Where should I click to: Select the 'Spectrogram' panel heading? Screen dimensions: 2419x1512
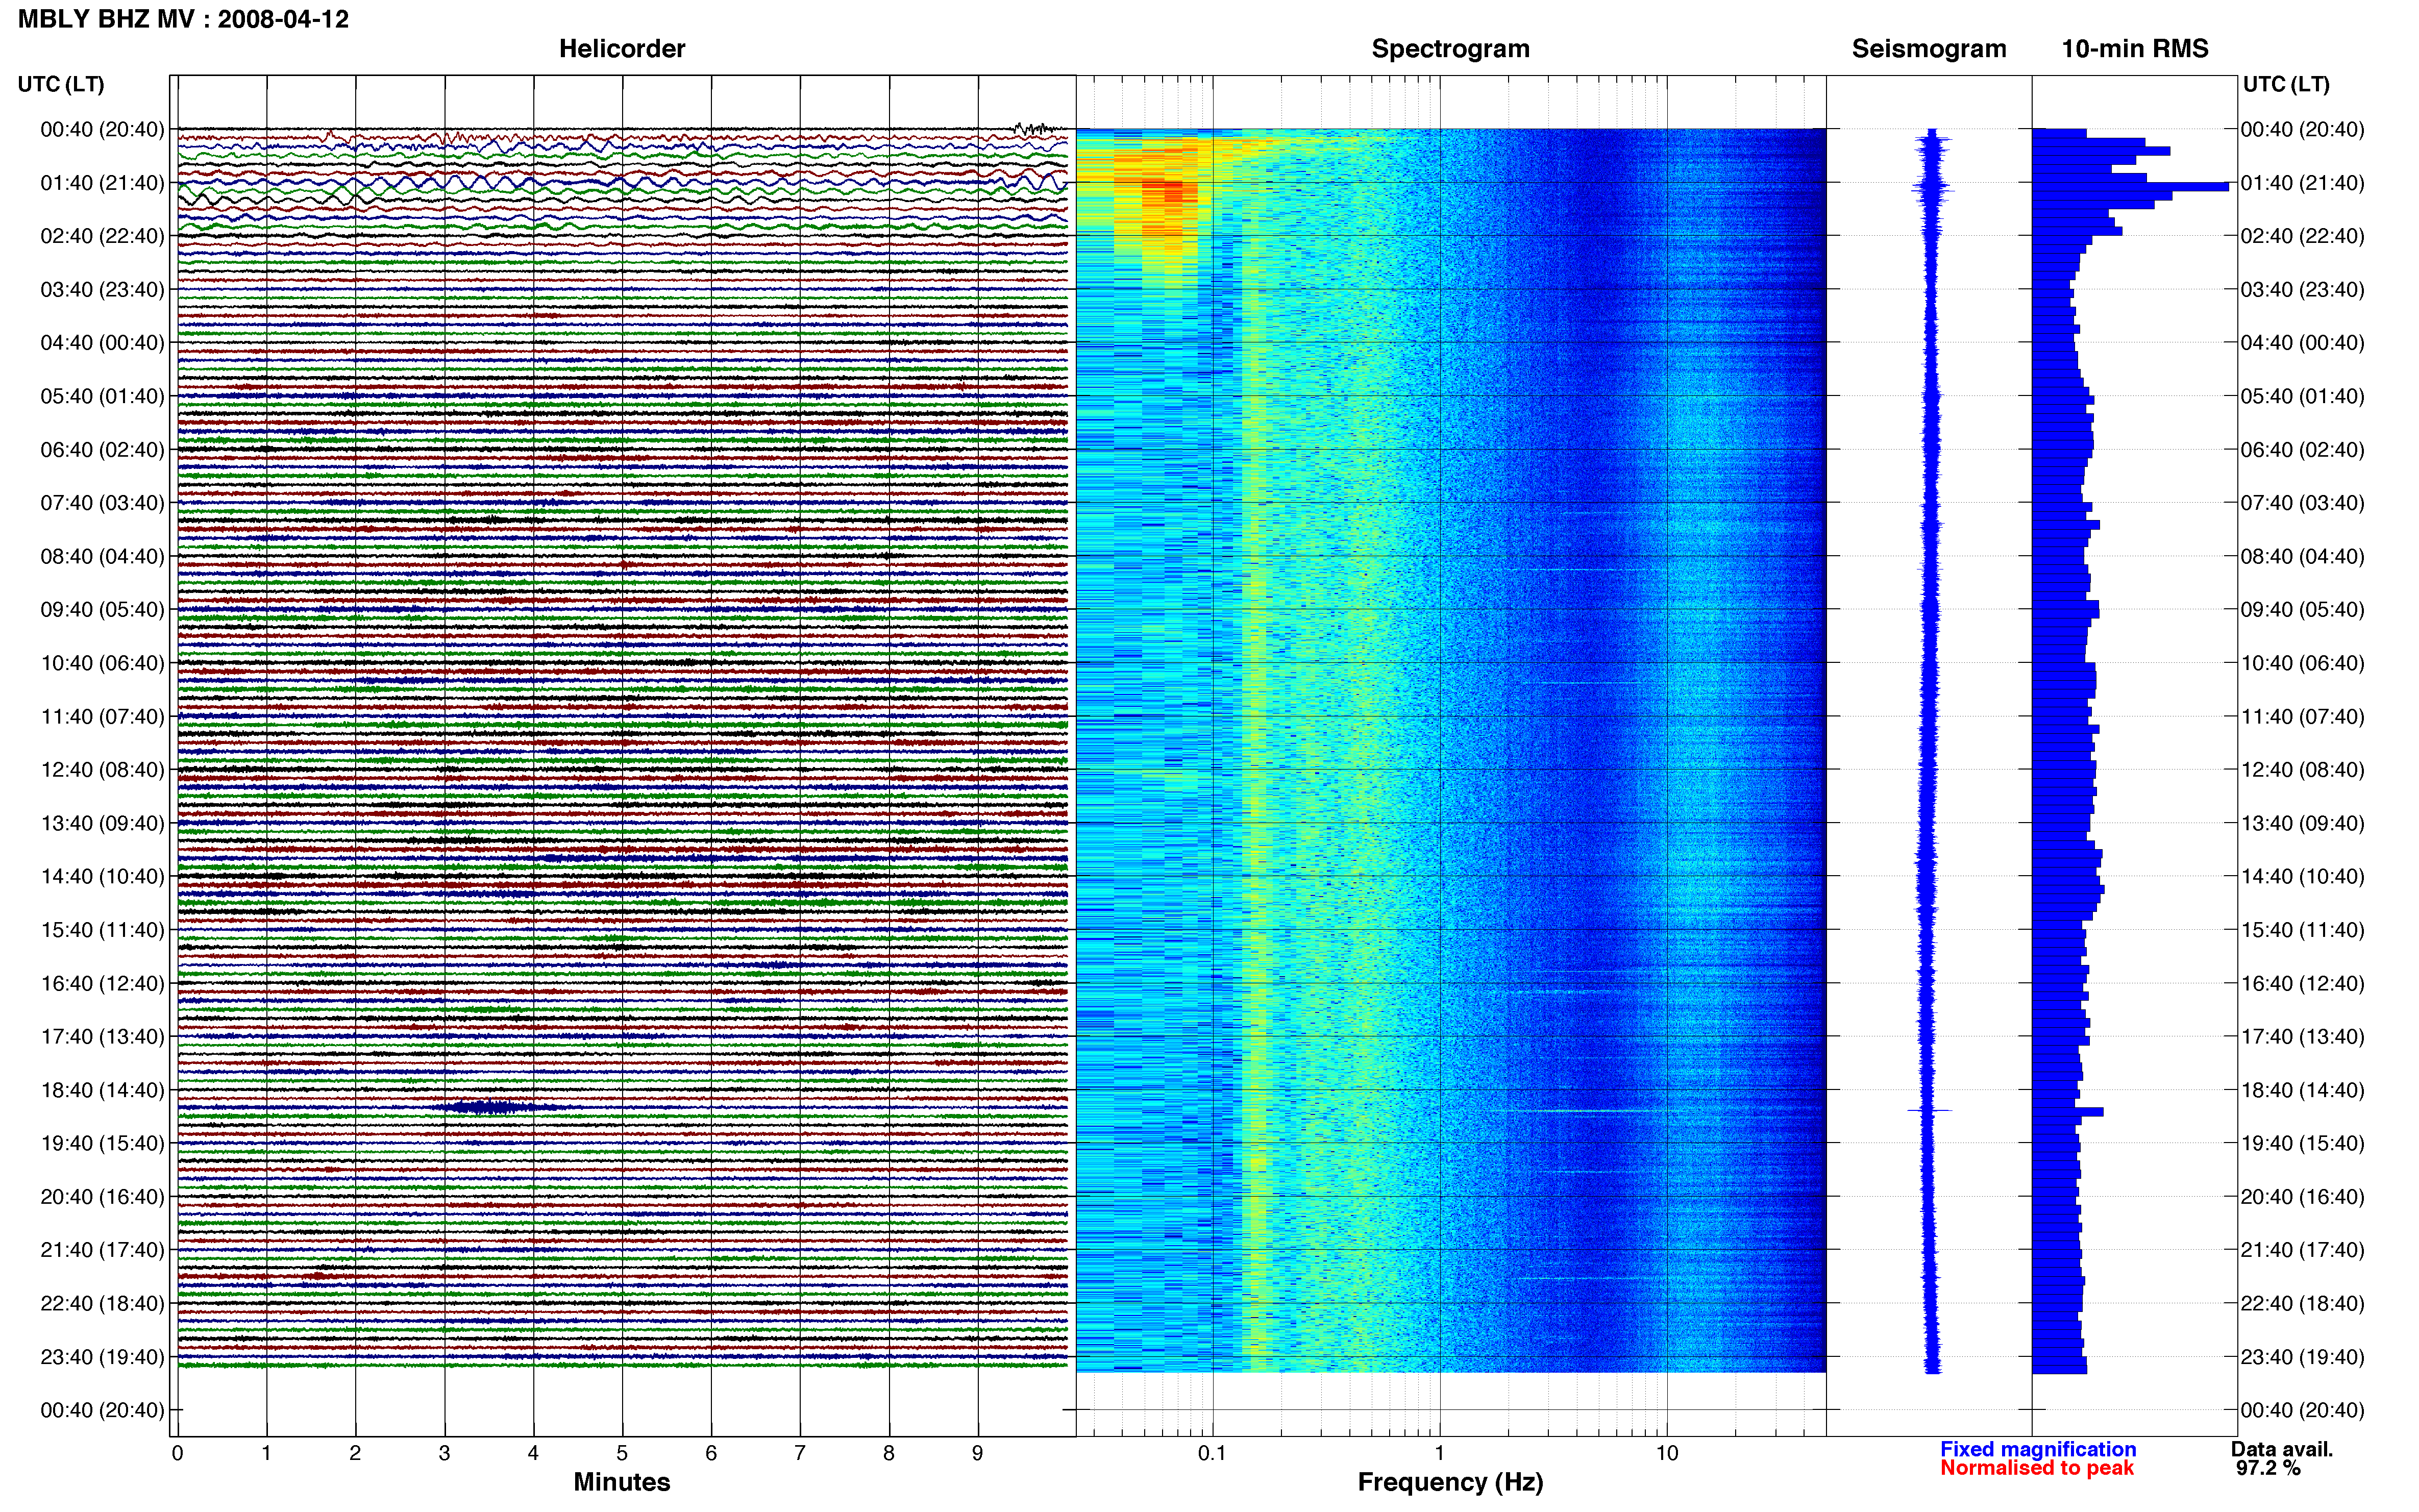(1450, 49)
